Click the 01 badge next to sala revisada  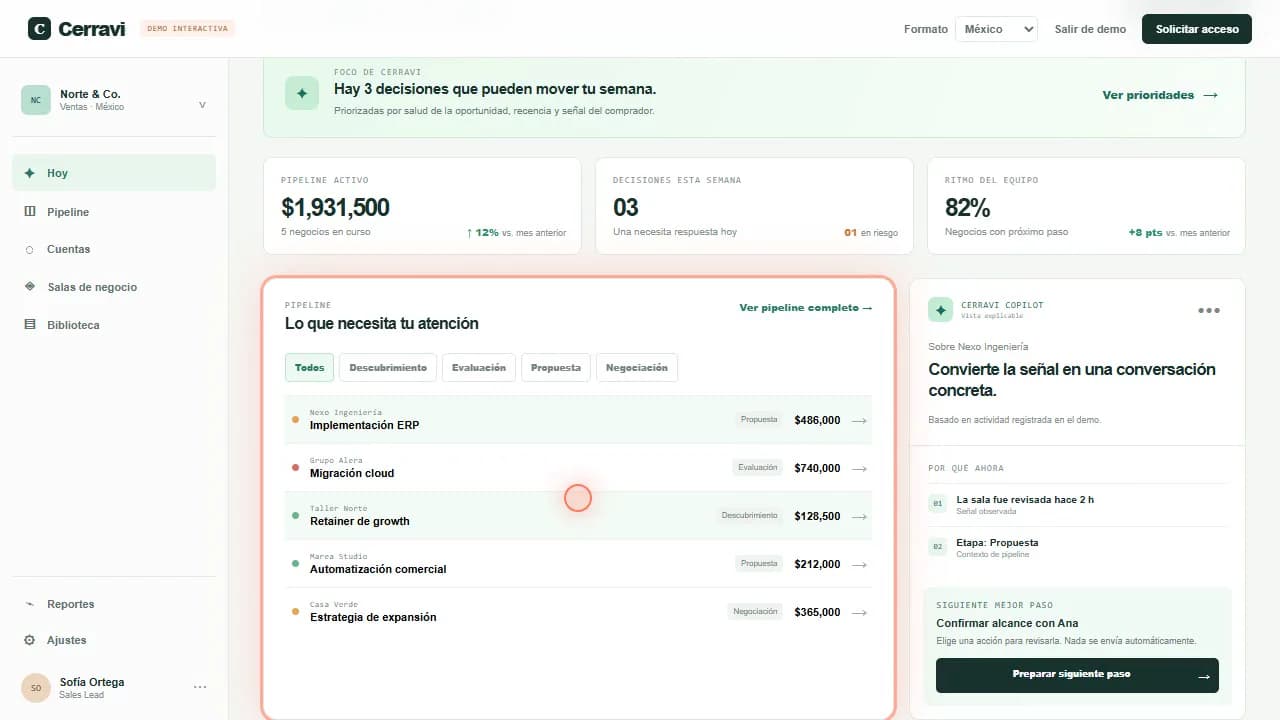(x=938, y=504)
